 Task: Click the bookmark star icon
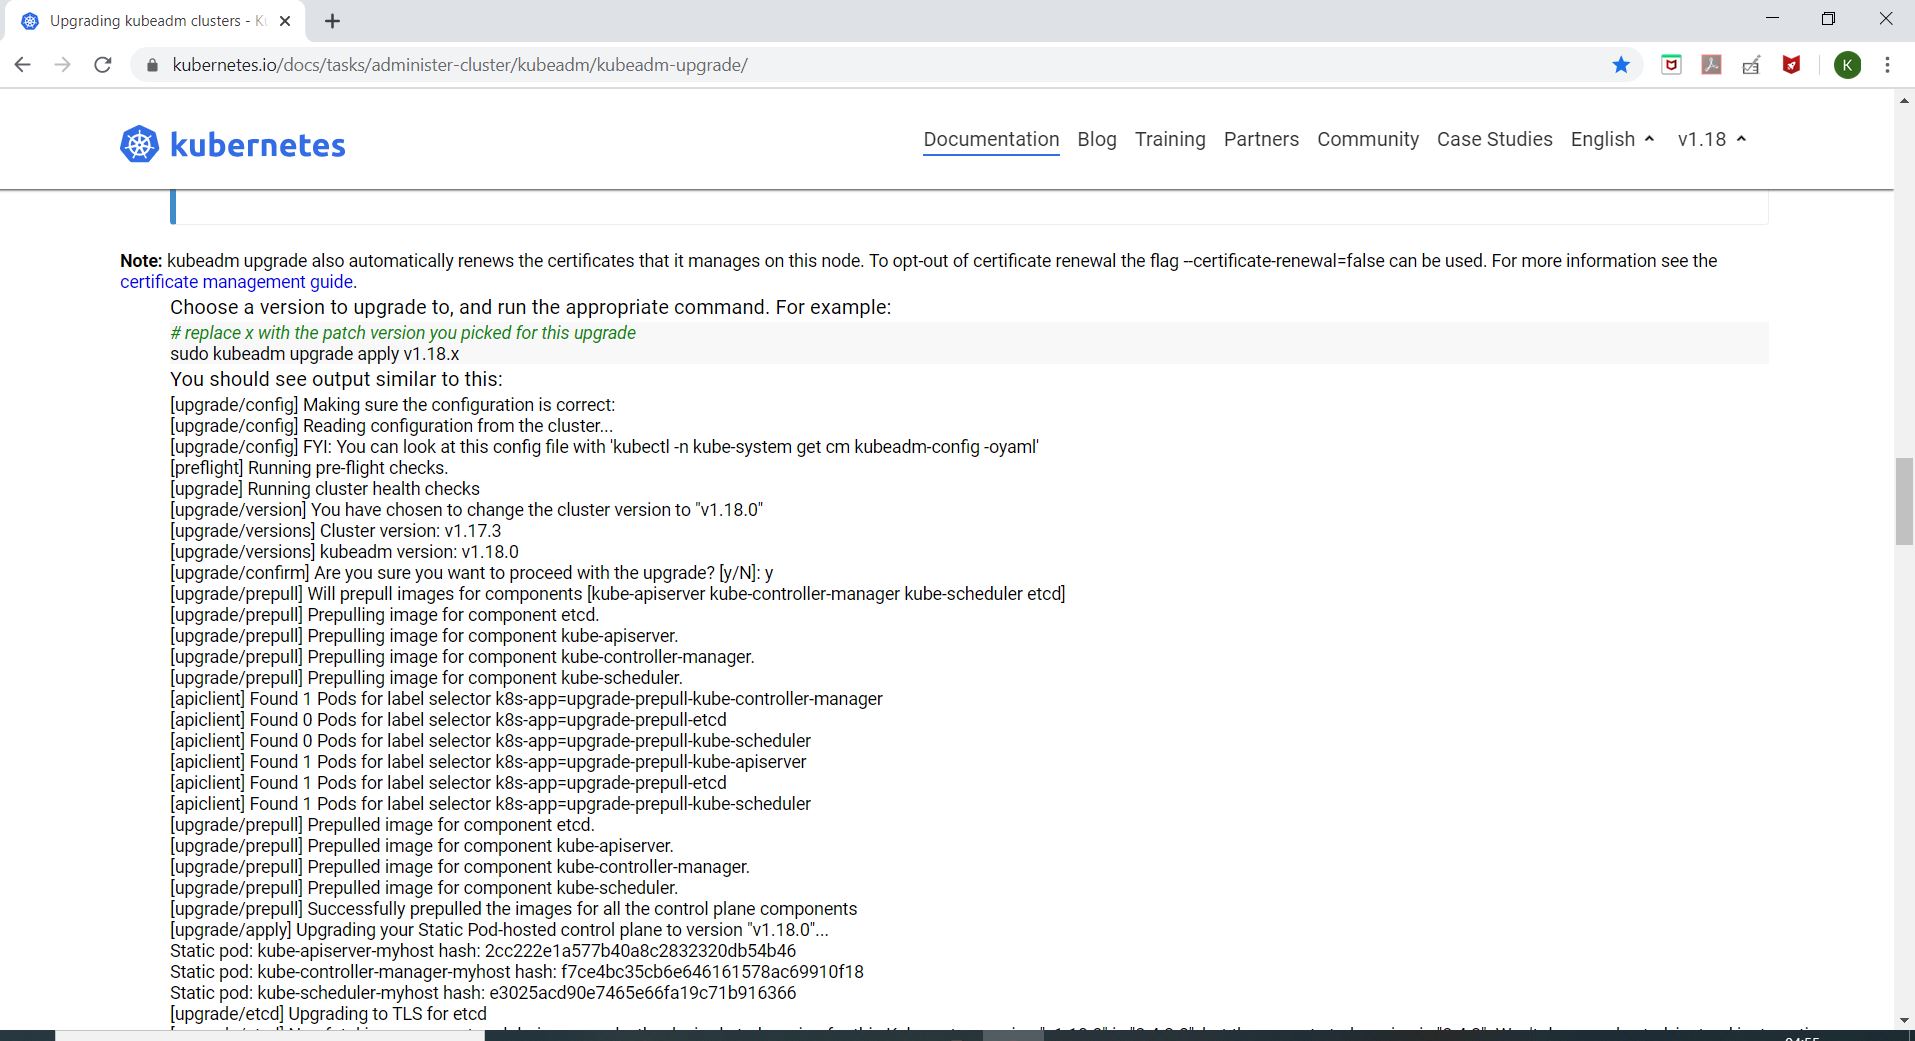coord(1621,65)
